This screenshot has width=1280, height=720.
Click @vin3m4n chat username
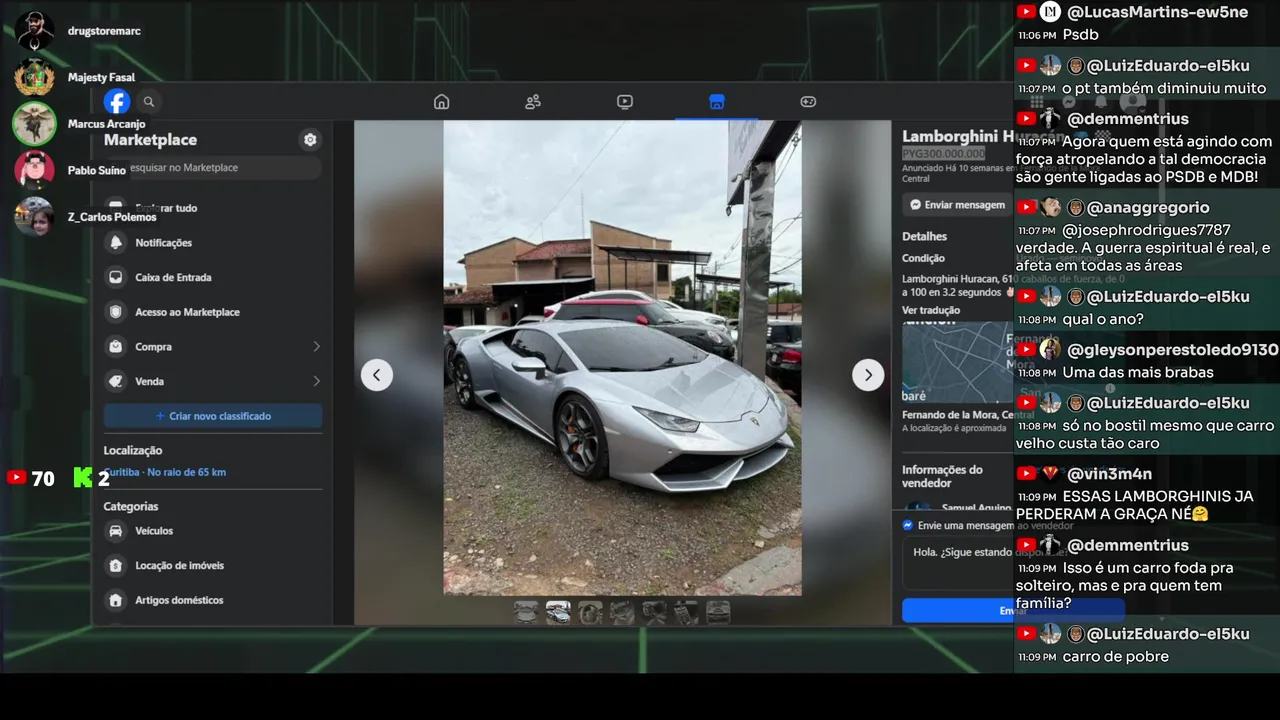[1109, 474]
